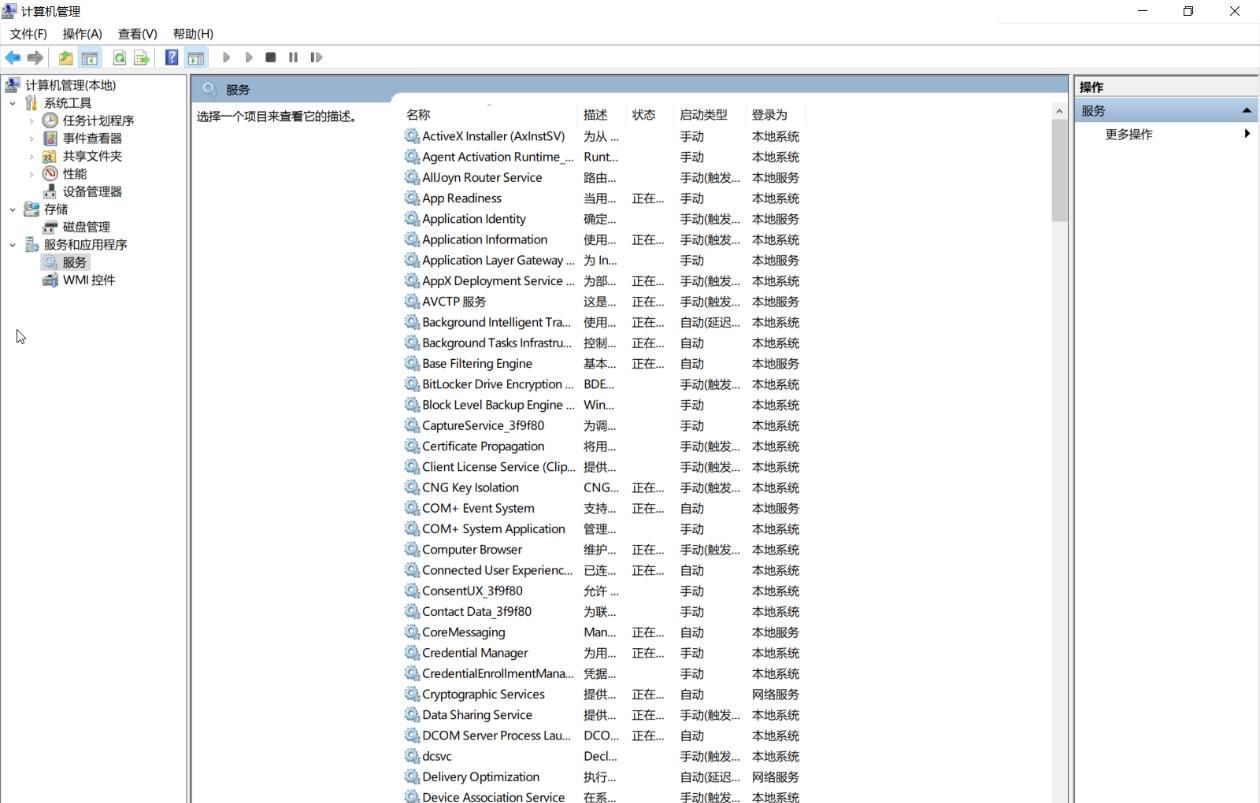
Task: Open Help using the question mark icon
Action: pyautogui.click(x=169, y=57)
